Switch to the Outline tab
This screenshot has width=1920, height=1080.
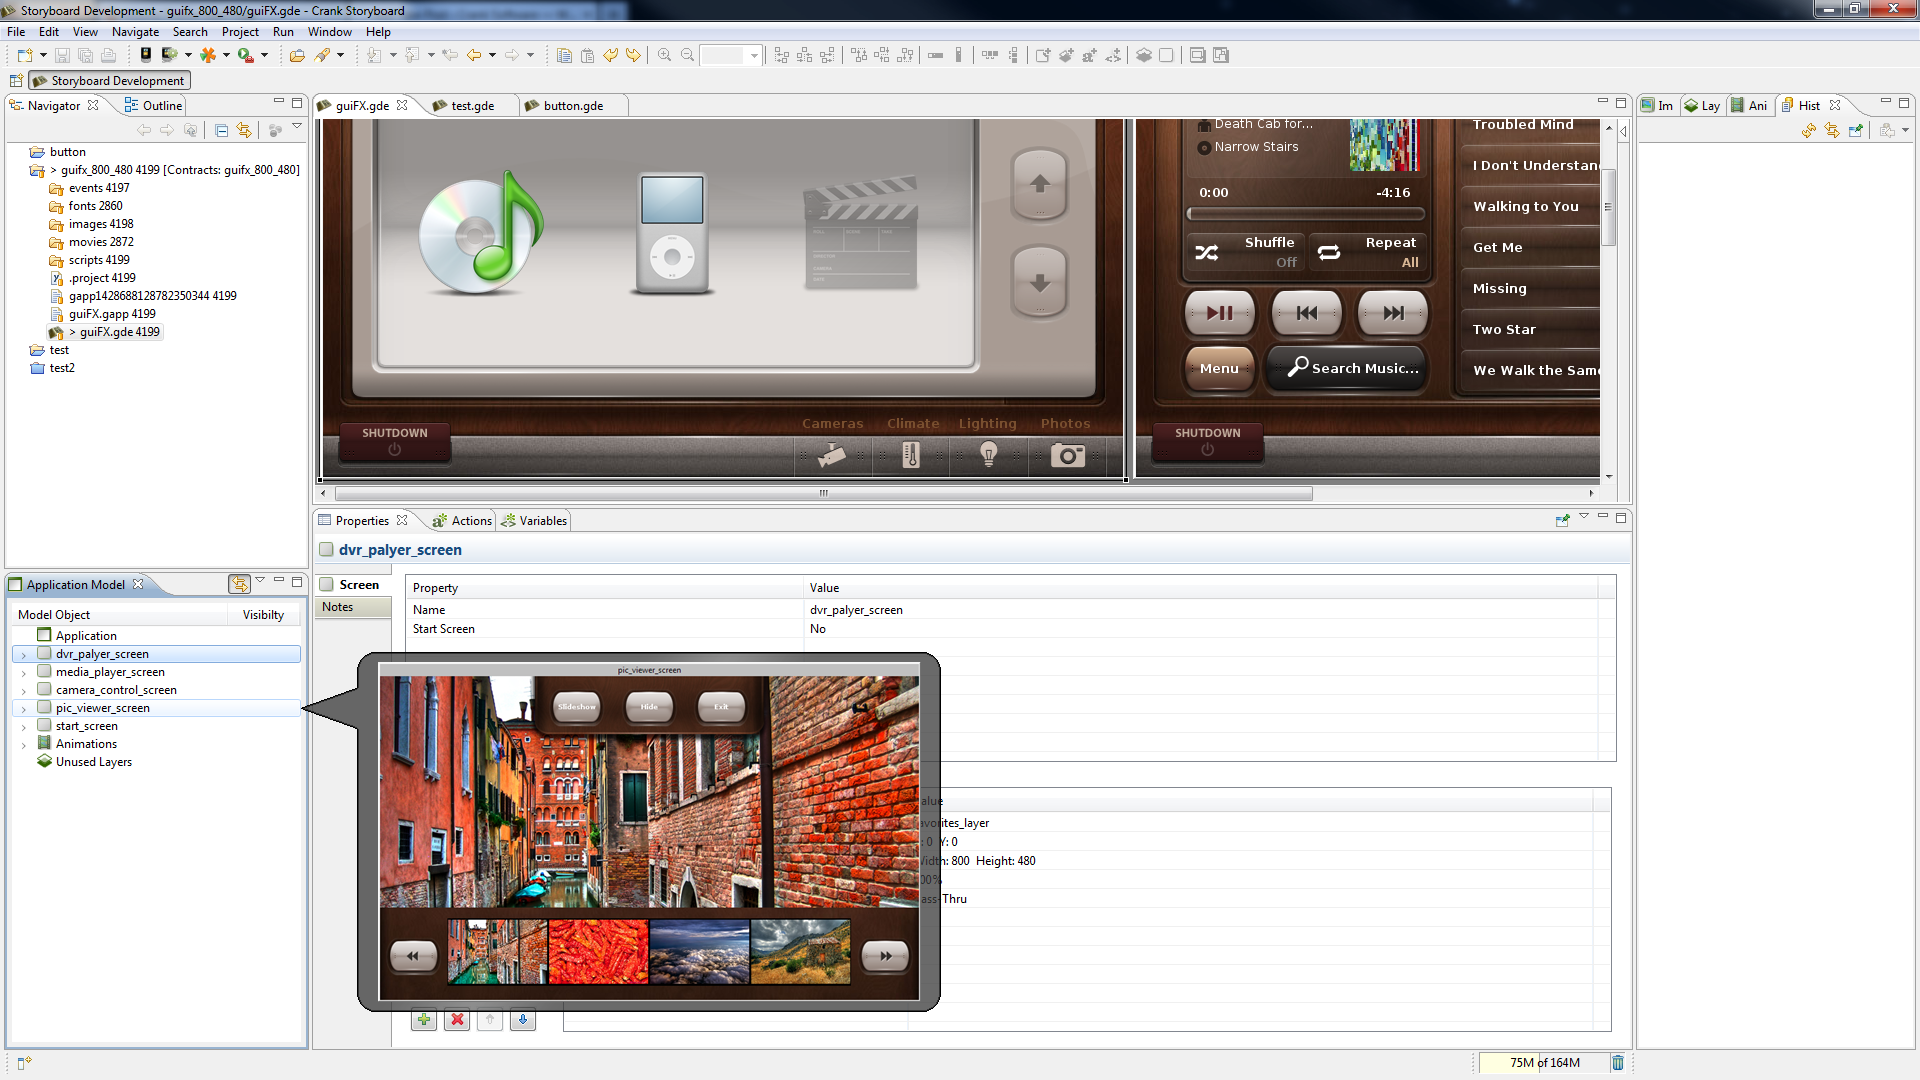153,105
